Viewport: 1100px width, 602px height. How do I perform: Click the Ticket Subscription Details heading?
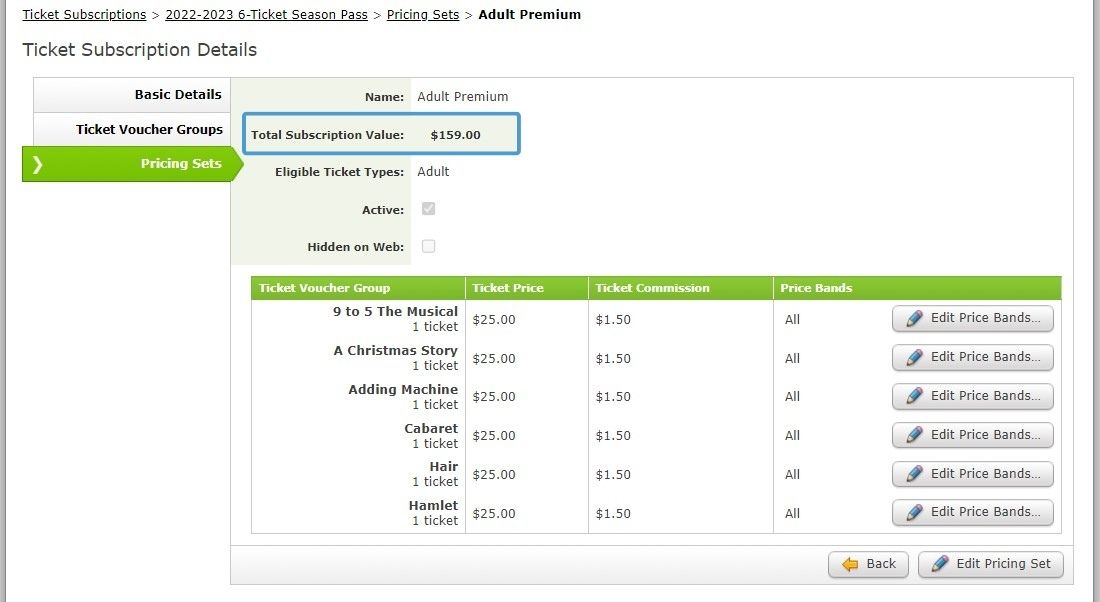coord(140,50)
